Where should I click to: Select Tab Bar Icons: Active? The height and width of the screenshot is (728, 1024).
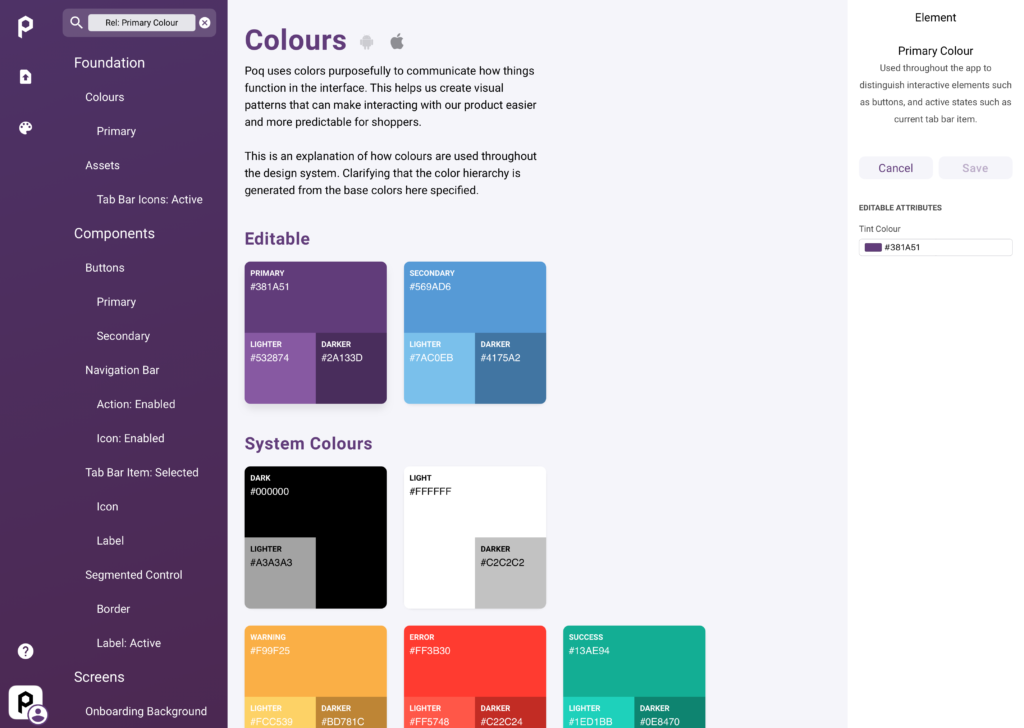point(150,200)
